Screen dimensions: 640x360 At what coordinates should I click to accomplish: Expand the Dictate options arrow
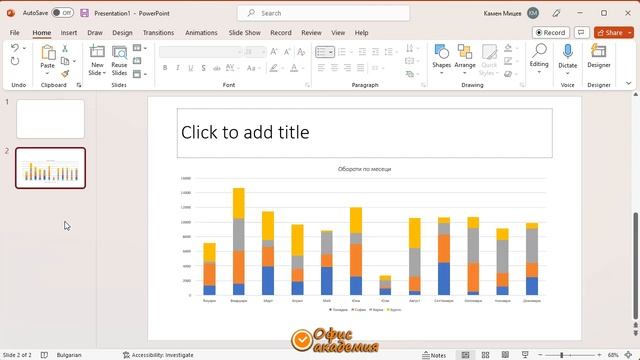pyautogui.click(x=567, y=73)
